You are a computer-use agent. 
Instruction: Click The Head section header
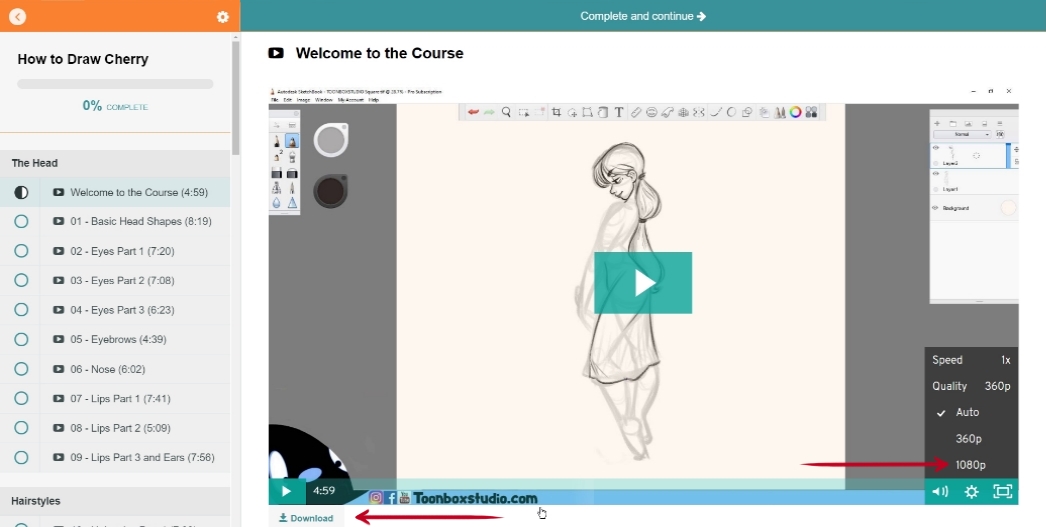pyautogui.click(x=115, y=163)
